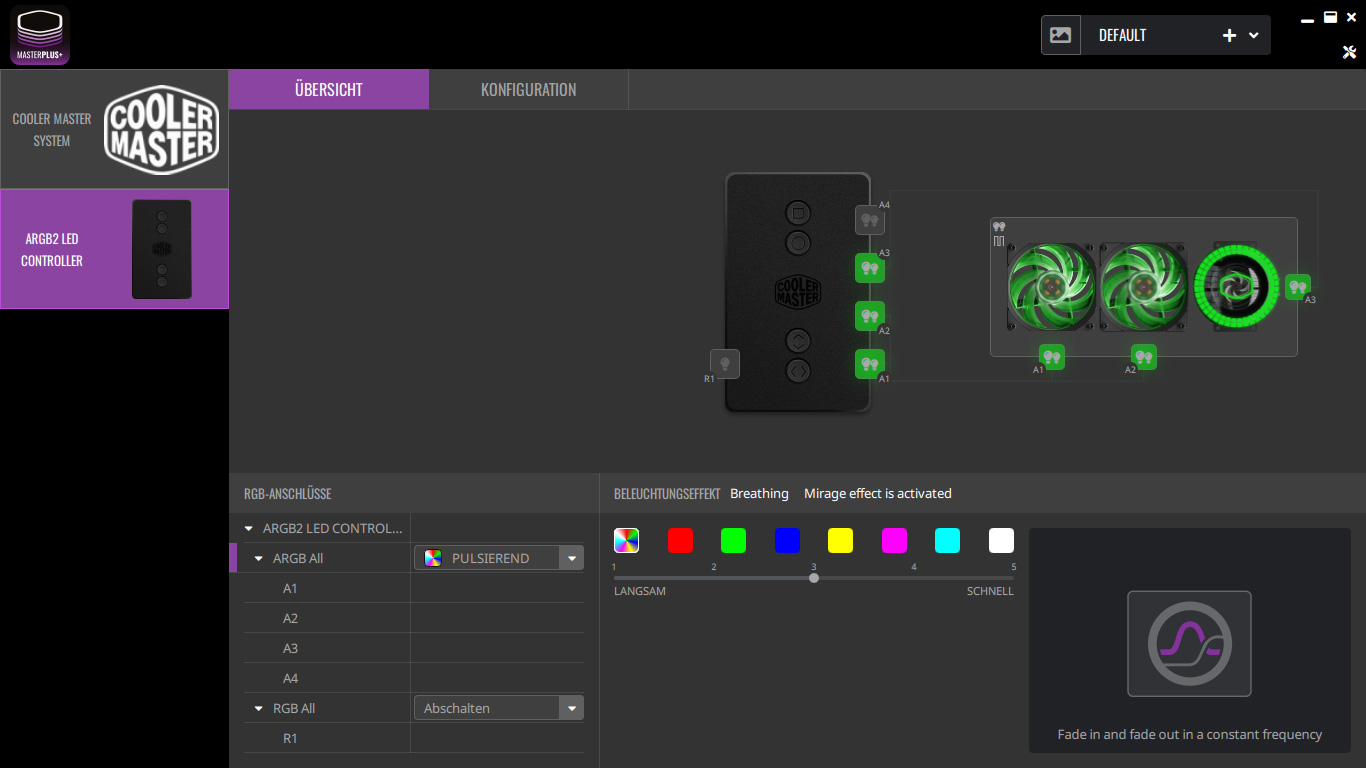Open the DEFAULT profile dropdown chevron
The height and width of the screenshot is (768, 1366).
tap(1254, 35)
